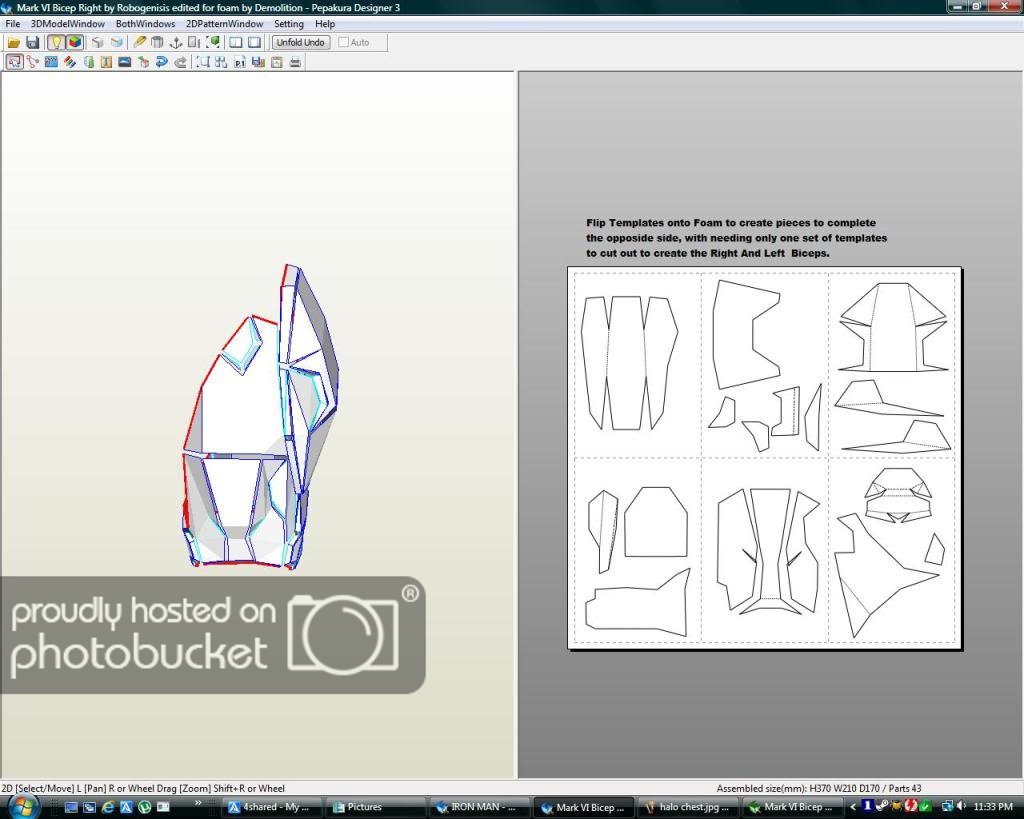1024x819 pixels.
Task: Click the light blue box icon
Action: (116, 42)
